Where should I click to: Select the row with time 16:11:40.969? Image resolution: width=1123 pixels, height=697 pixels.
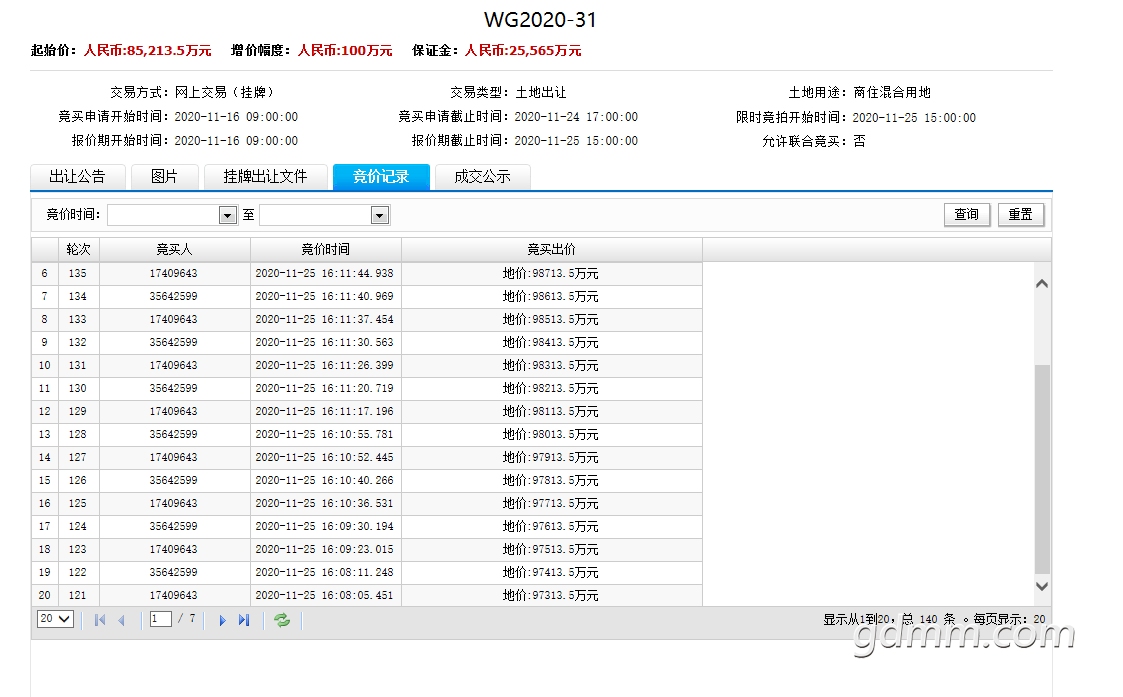coord(367,297)
